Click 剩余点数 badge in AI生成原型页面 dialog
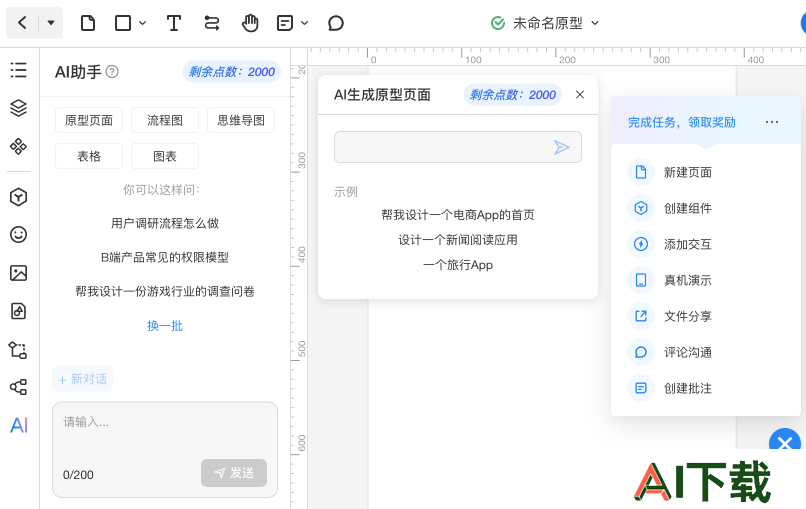This screenshot has height=509, width=806. coord(512,95)
